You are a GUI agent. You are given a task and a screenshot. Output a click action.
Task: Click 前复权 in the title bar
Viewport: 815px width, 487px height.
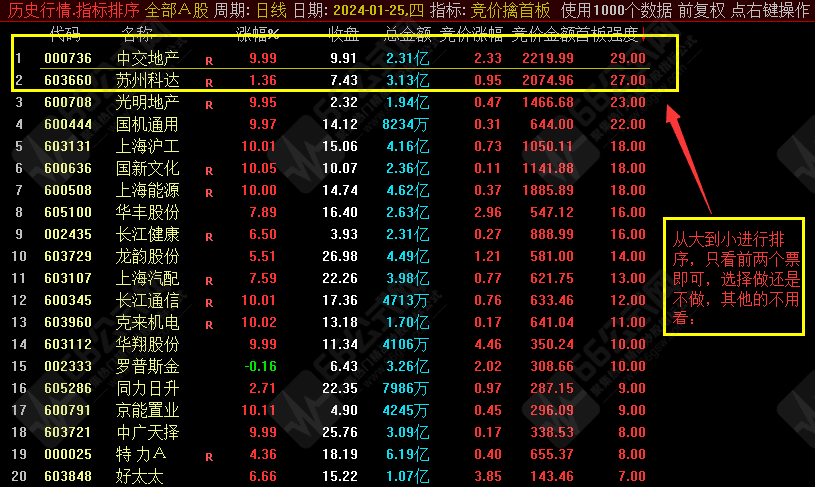[701, 10]
